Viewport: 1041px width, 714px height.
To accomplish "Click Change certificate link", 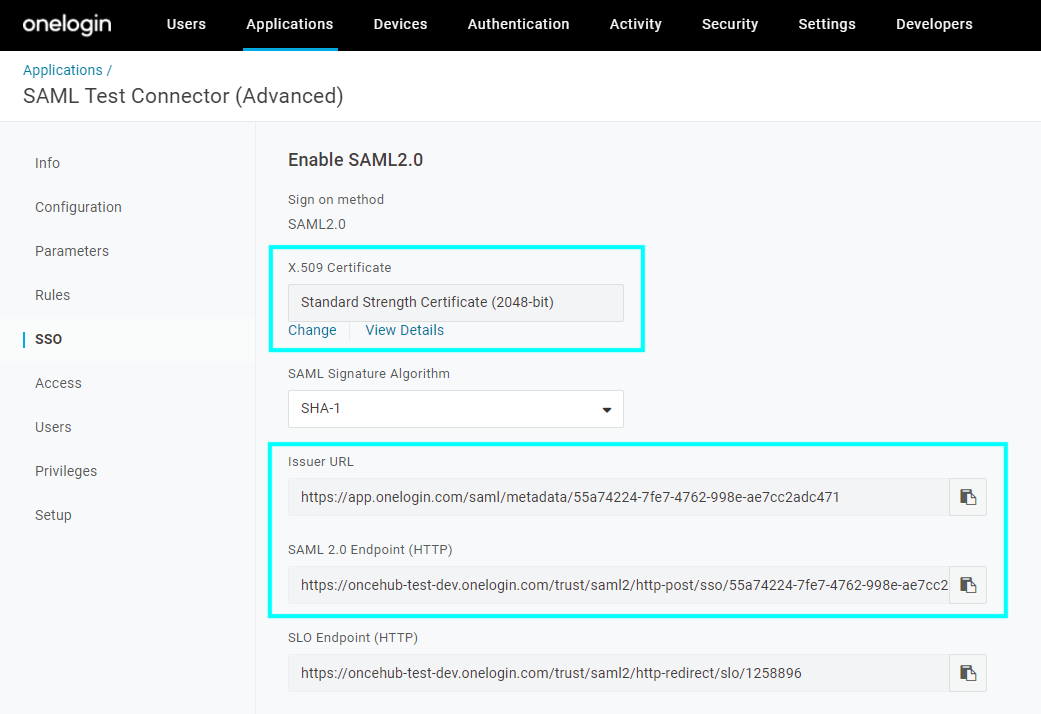I will click(312, 330).
